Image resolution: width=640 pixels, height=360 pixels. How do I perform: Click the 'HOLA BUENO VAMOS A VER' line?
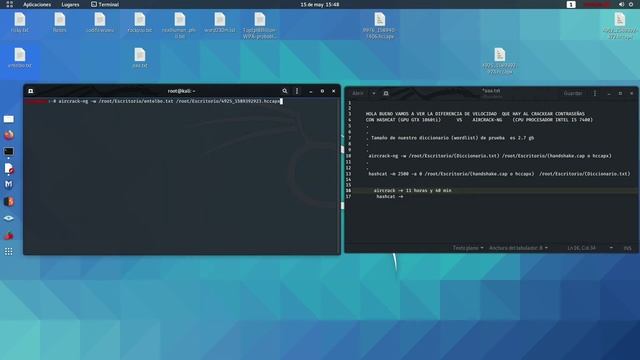(475, 114)
